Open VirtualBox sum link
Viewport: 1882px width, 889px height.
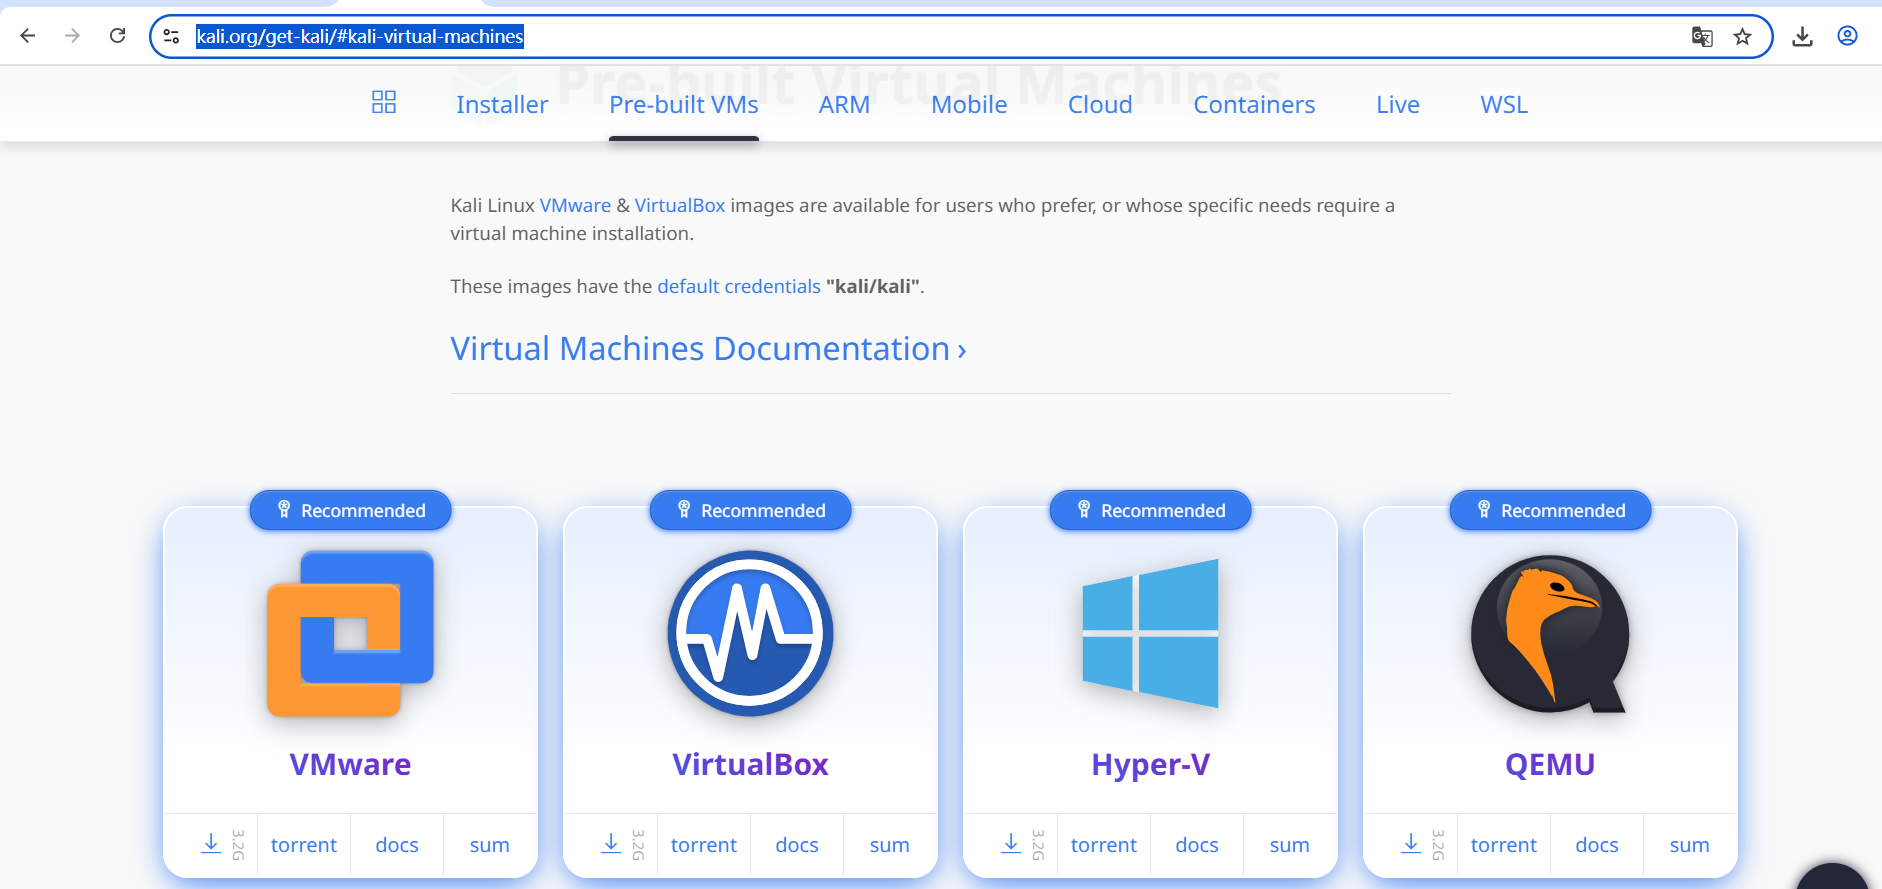(x=890, y=845)
